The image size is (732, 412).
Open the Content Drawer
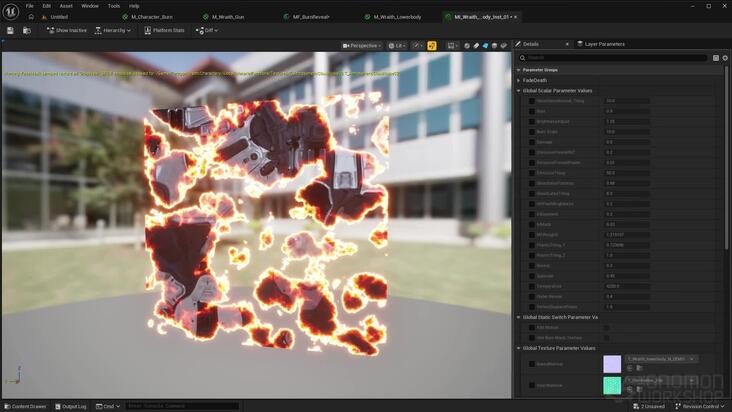25,406
